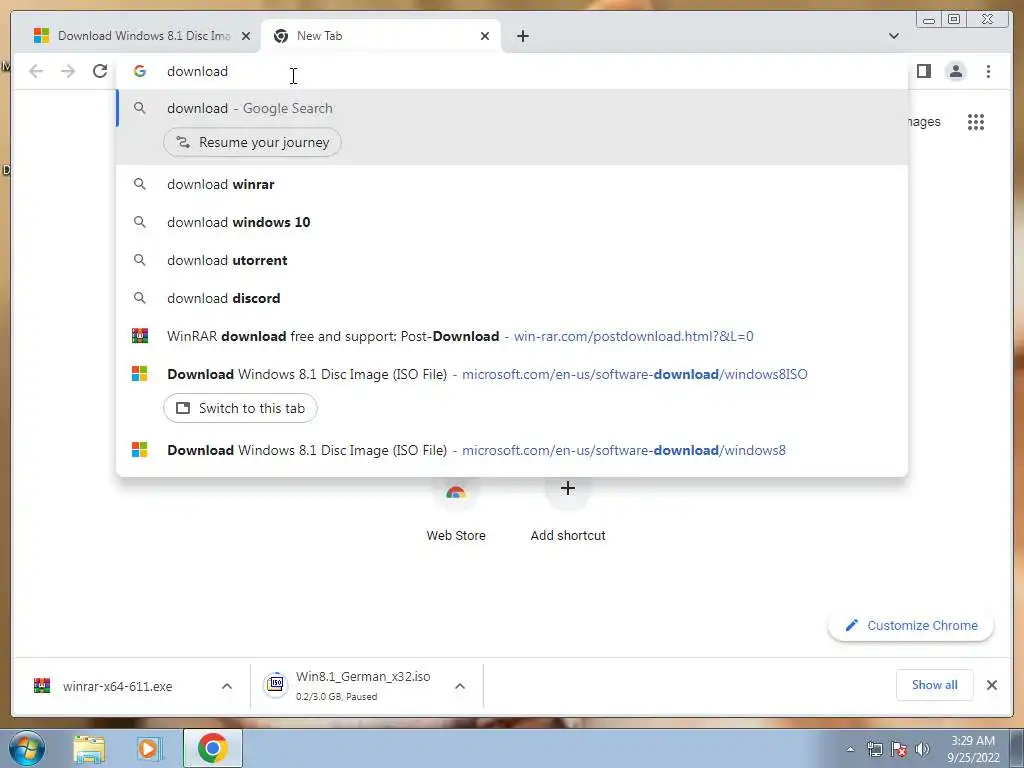Open the WinRAR post-download page suggestion

tap(512, 336)
